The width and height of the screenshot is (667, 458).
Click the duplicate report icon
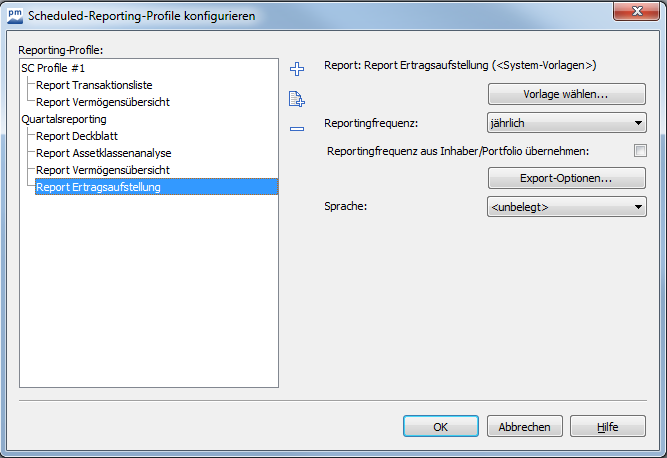(x=296, y=99)
